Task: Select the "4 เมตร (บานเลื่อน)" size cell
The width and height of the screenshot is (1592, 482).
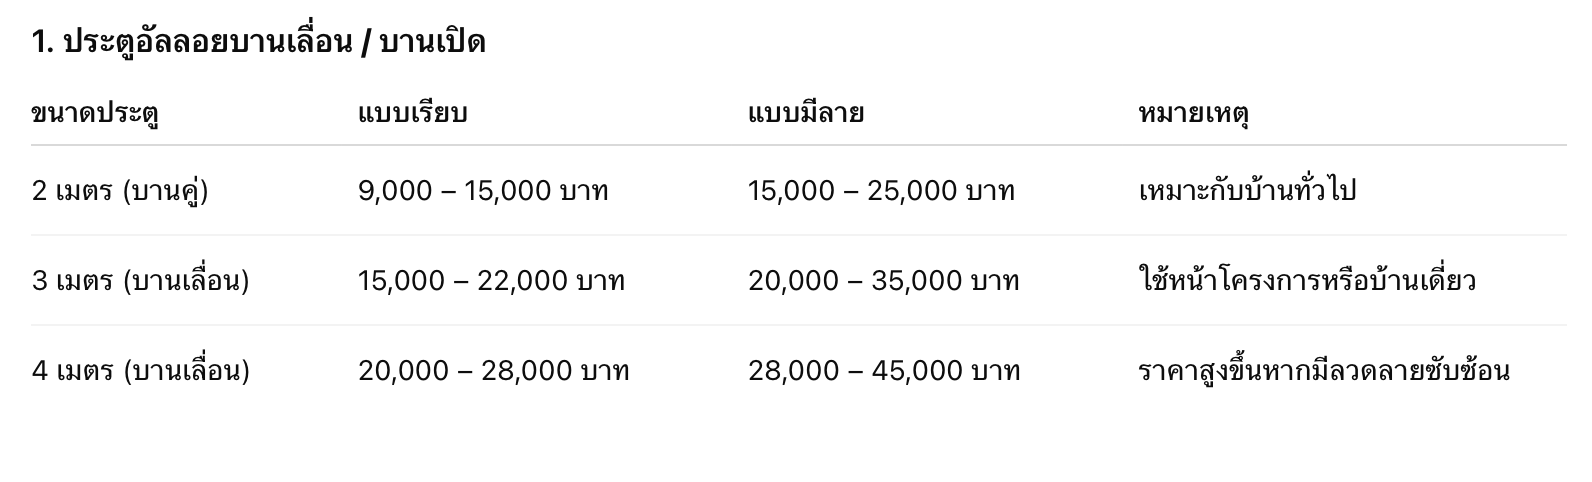Action: click(140, 370)
